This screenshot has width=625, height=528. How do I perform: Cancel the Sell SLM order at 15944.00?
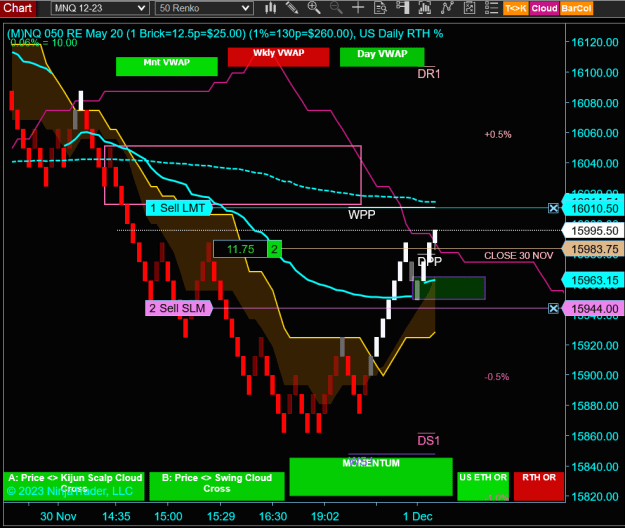coord(553,308)
